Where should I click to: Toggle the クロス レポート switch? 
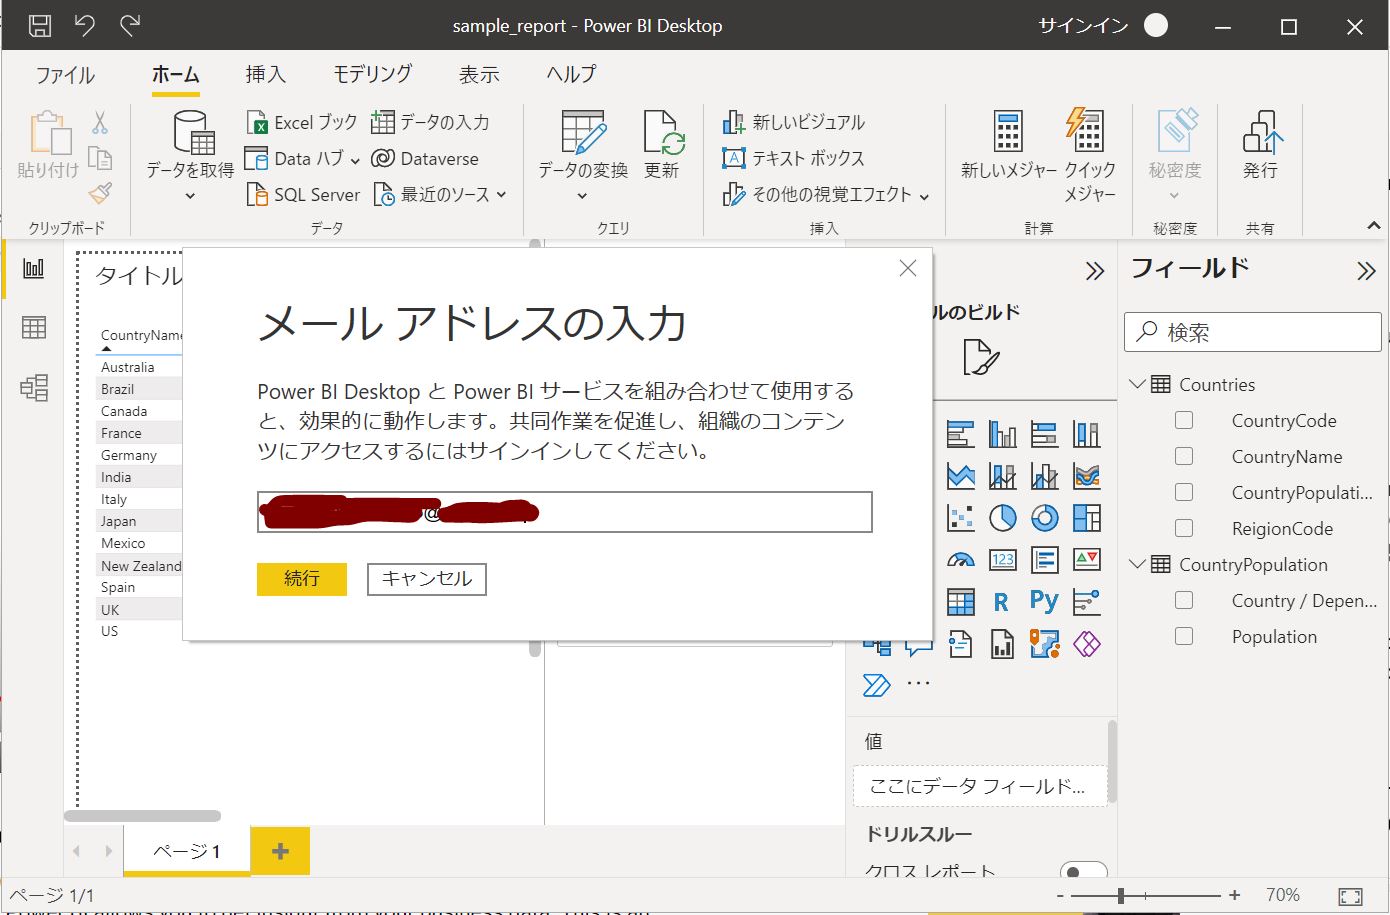point(1084,871)
